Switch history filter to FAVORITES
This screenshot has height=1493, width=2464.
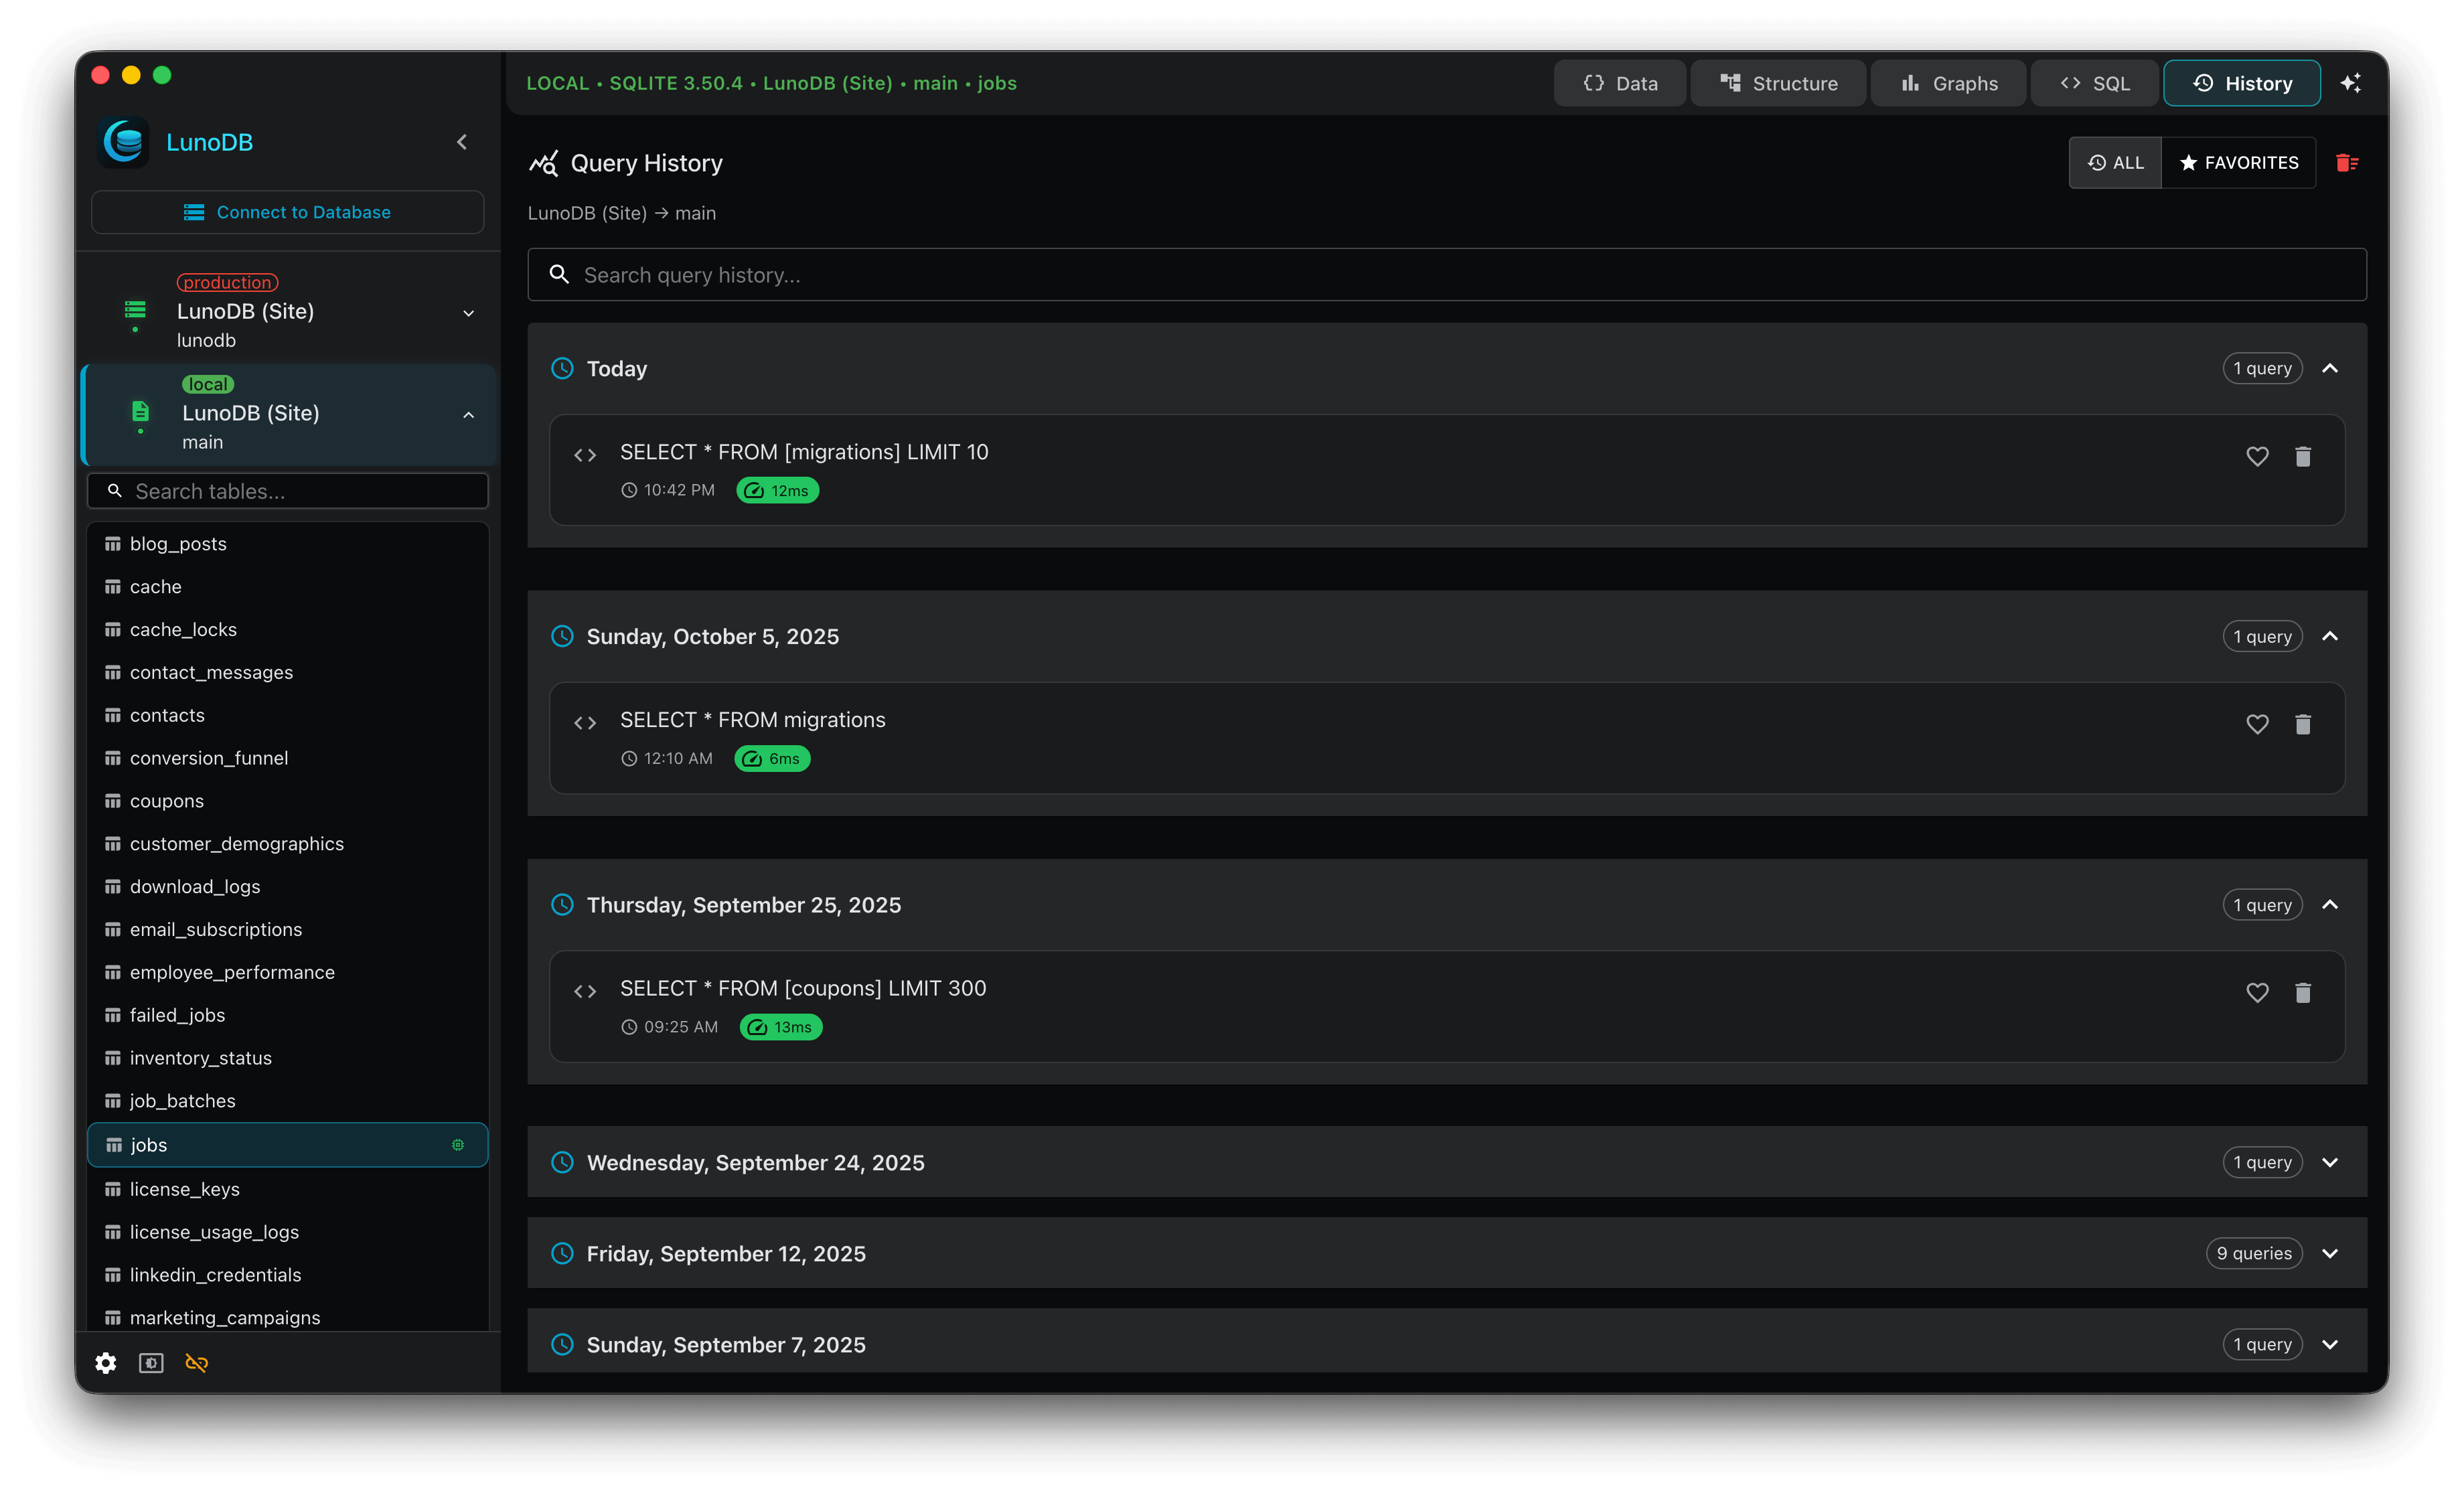click(2239, 162)
